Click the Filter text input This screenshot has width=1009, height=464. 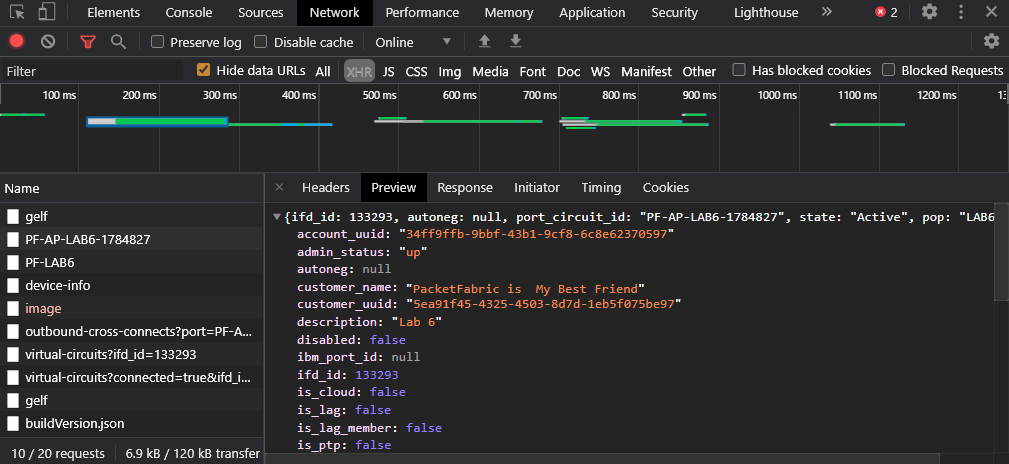click(x=91, y=71)
